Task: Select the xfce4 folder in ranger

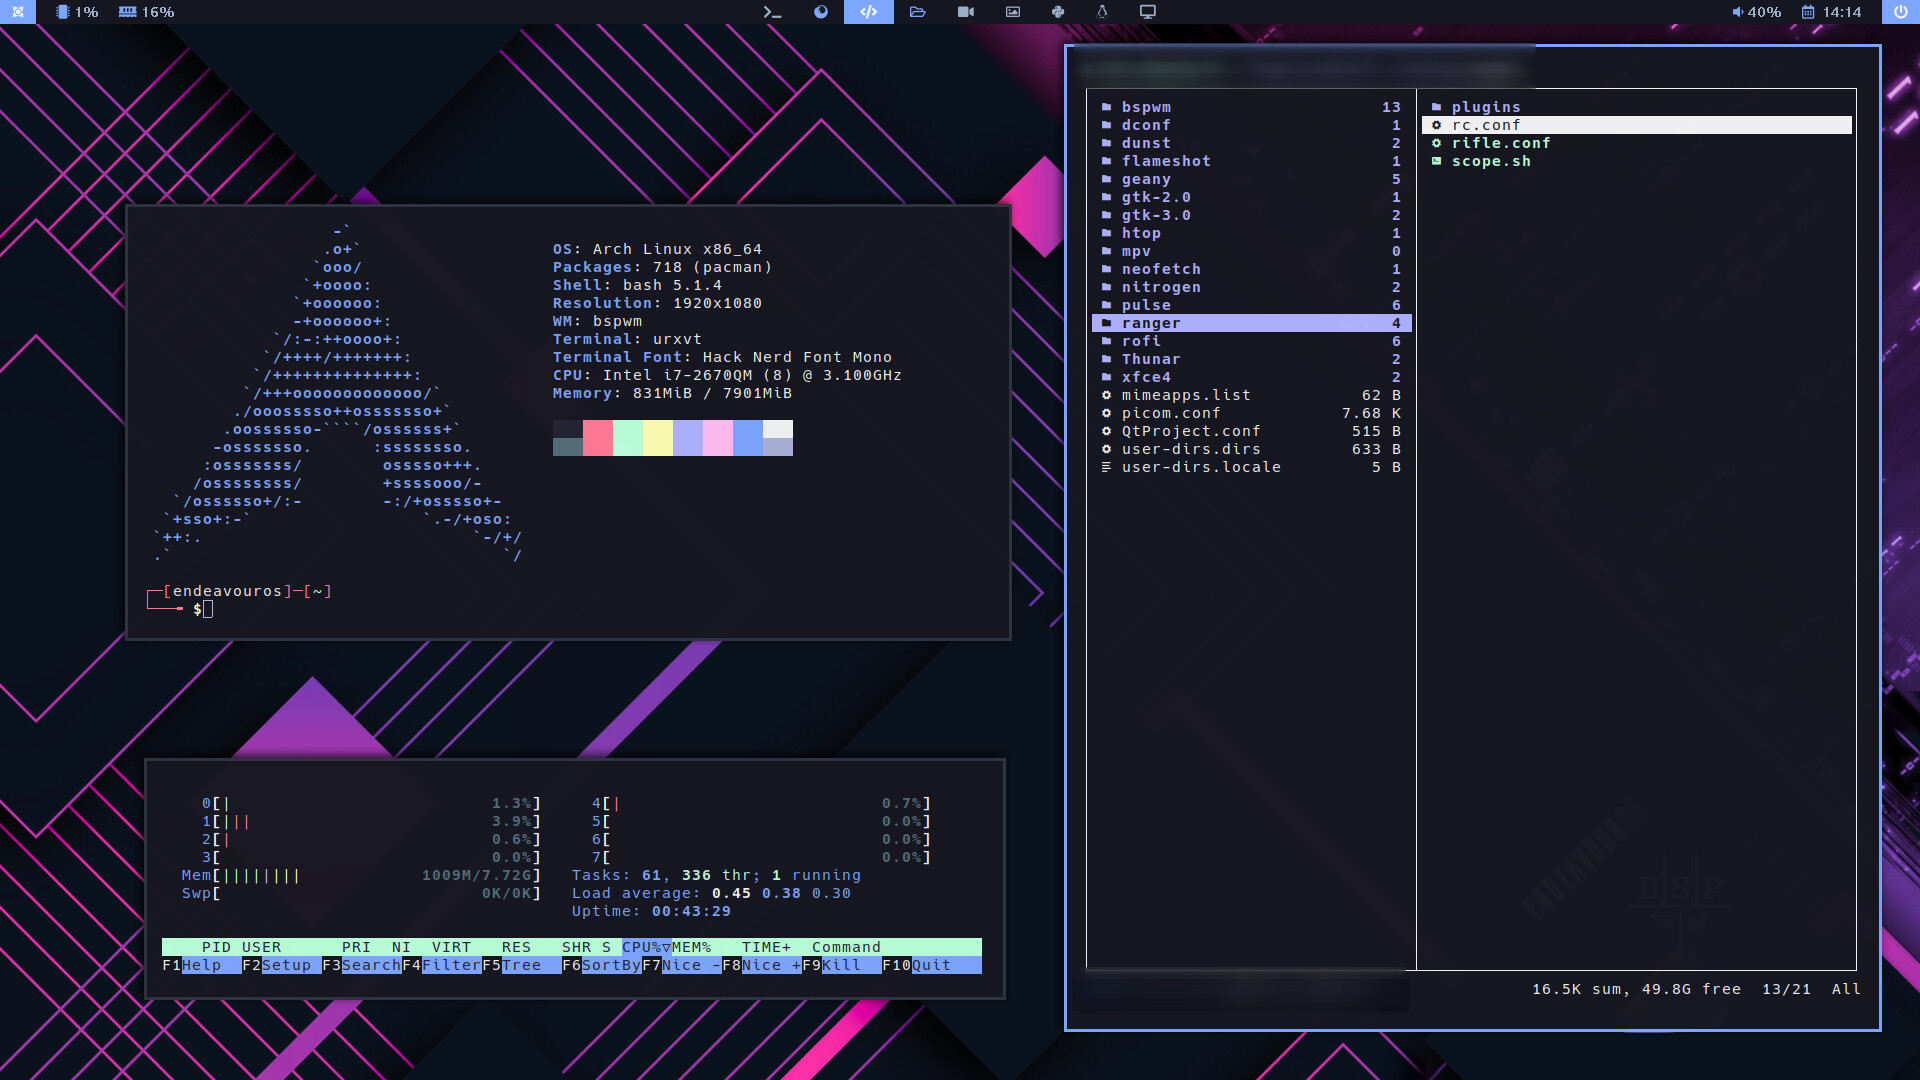Action: tap(1251, 377)
